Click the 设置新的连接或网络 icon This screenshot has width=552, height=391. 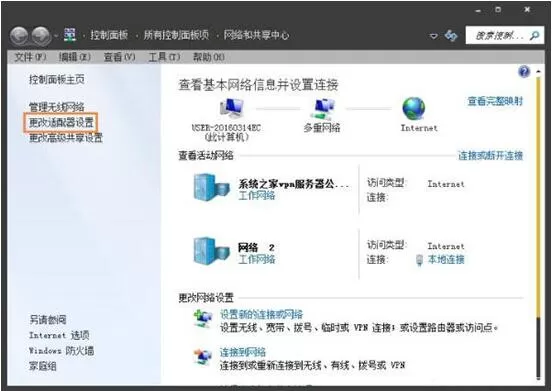pyautogui.click(x=203, y=319)
